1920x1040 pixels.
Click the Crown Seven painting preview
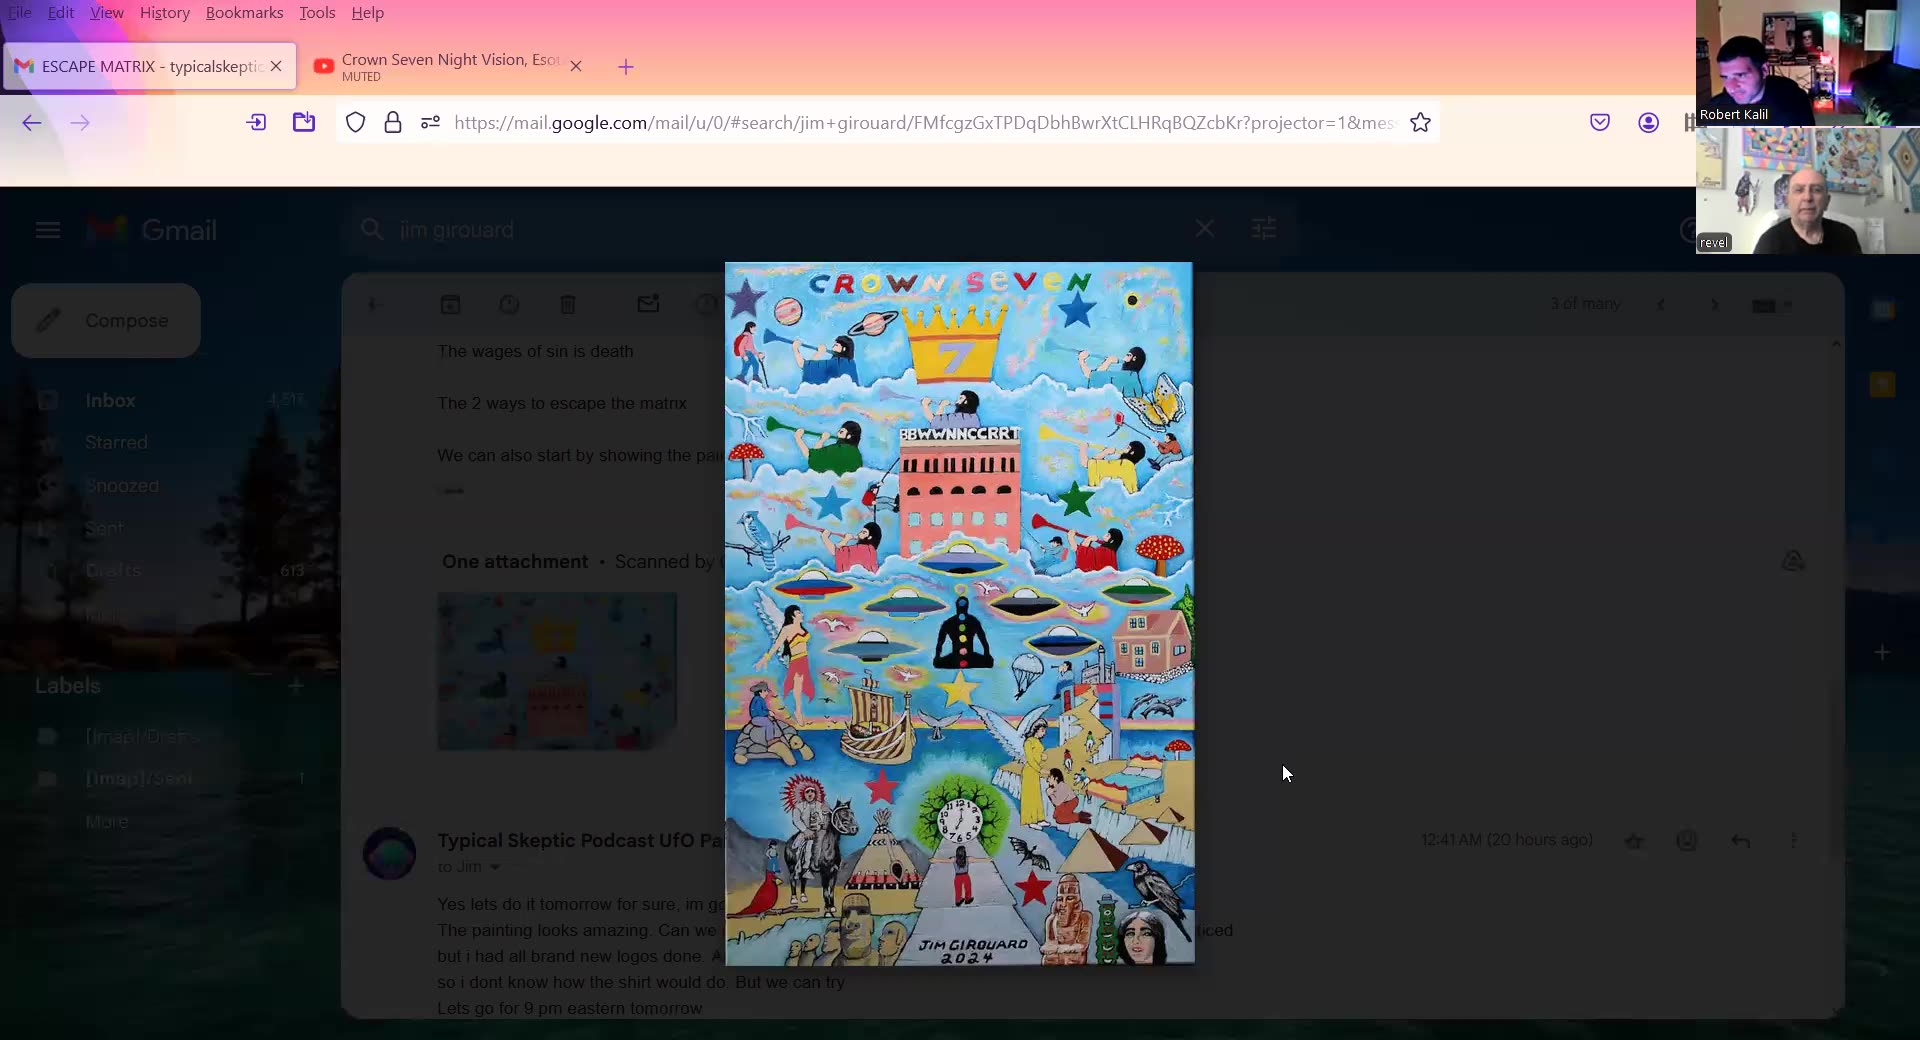click(x=959, y=614)
